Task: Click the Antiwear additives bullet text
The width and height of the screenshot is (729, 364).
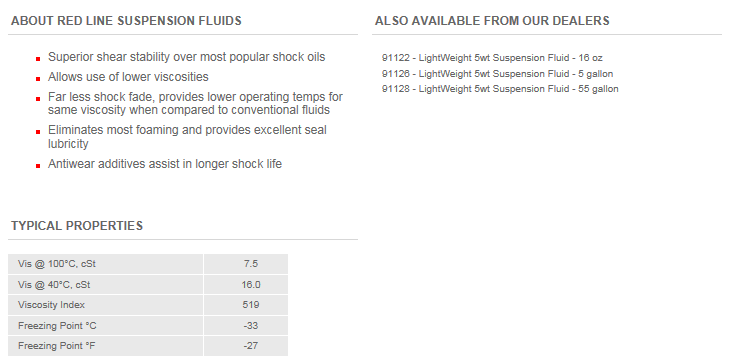Action: pyautogui.click(x=165, y=164)
